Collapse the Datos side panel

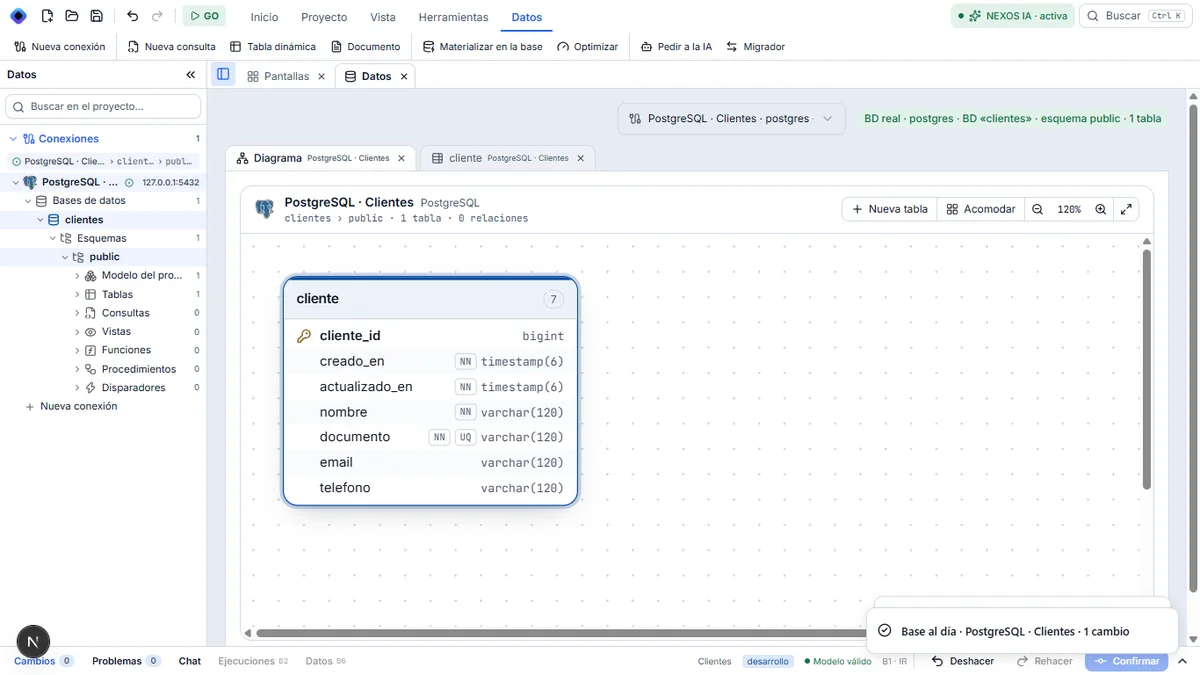click(191, 75)
